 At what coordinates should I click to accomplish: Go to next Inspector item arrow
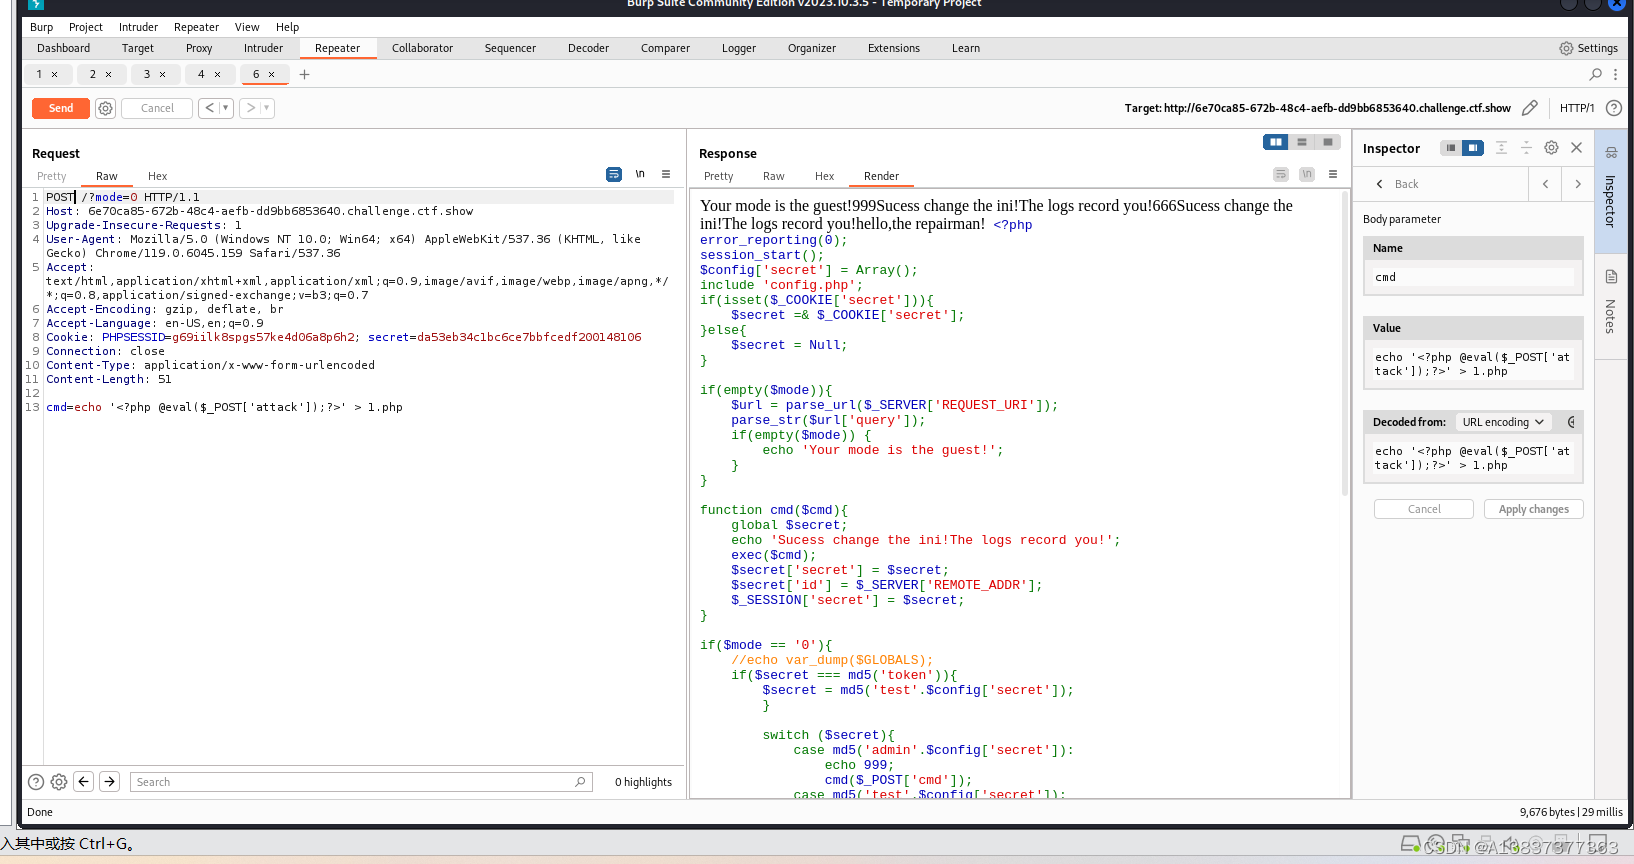click(1578, 184)
